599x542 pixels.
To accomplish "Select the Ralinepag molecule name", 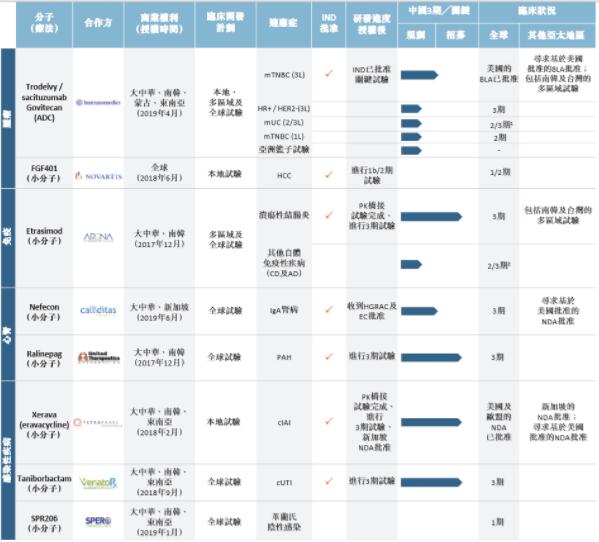I will (x=44, y=354).
